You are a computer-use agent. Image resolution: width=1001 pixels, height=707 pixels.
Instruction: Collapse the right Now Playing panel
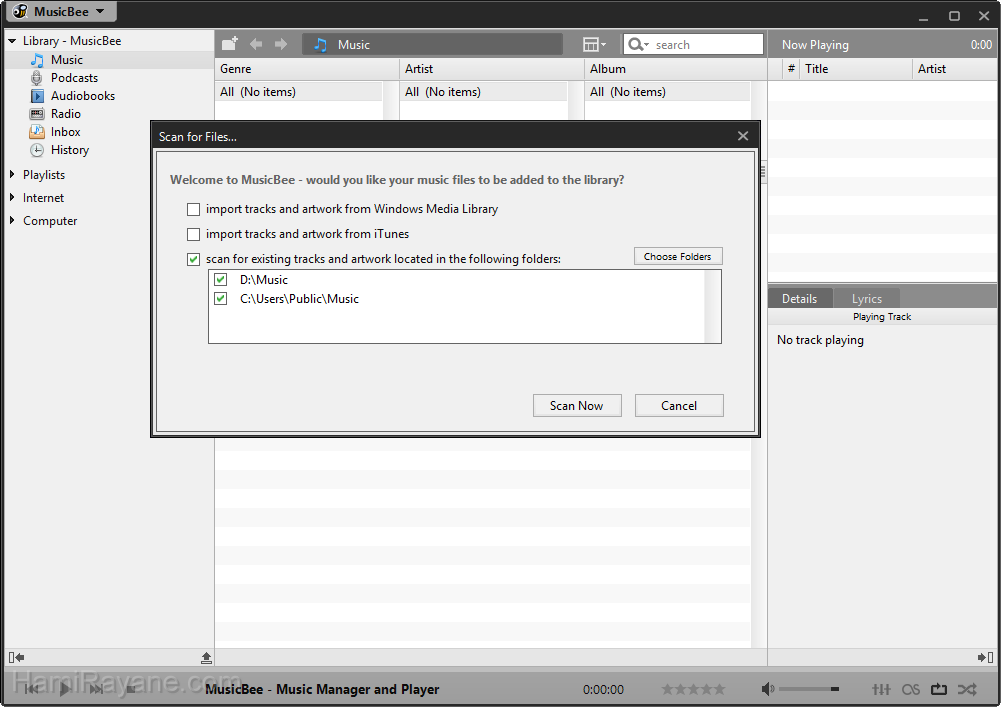pyautogui.click(x=985, y=657)
